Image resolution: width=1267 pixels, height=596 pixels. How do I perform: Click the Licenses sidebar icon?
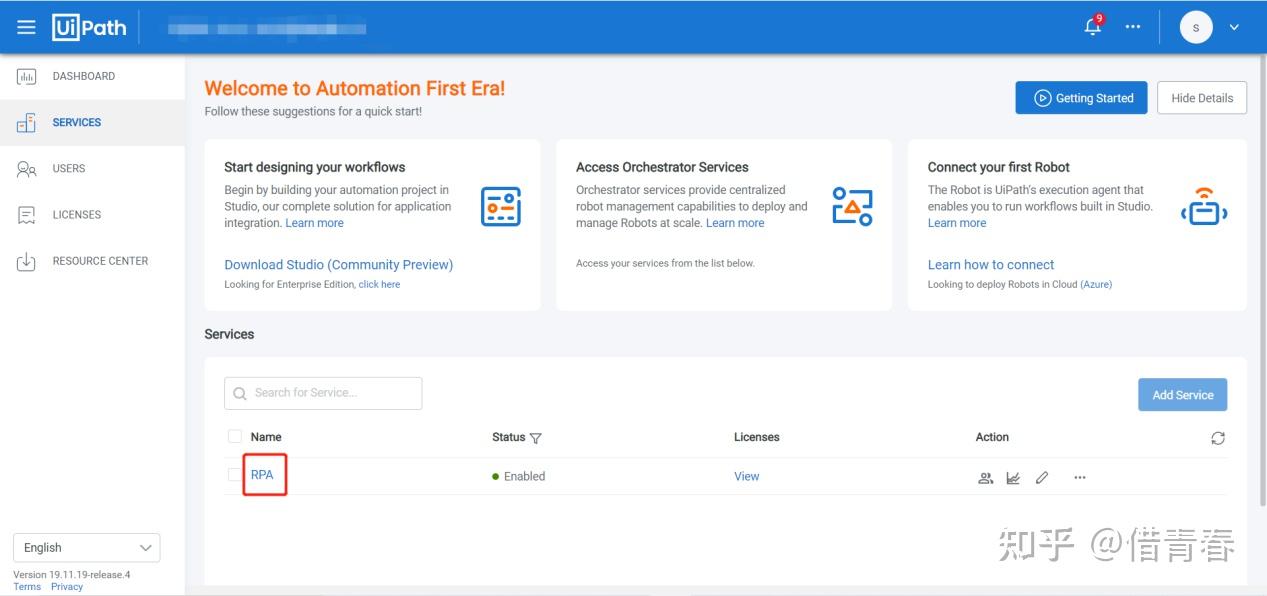pos(27,215)
